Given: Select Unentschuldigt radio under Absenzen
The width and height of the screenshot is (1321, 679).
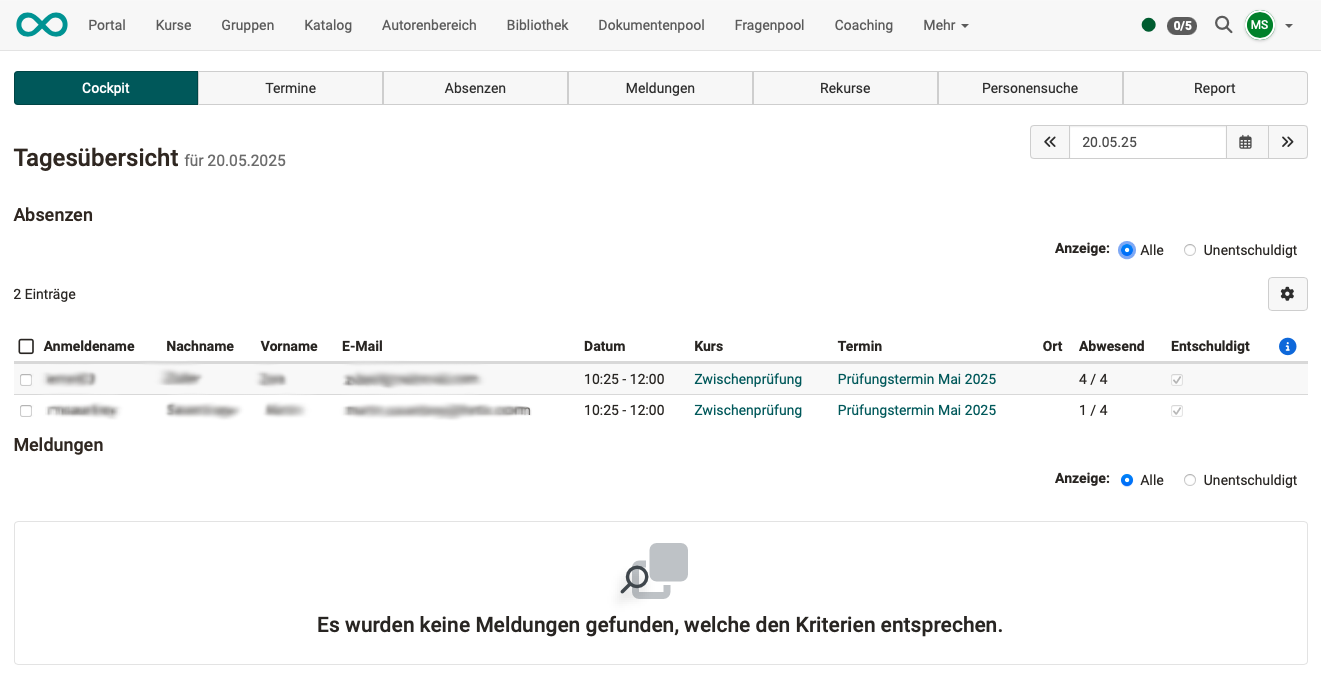Looking at the screenshot, I should pyautogui.click(x=1190, y=250).
